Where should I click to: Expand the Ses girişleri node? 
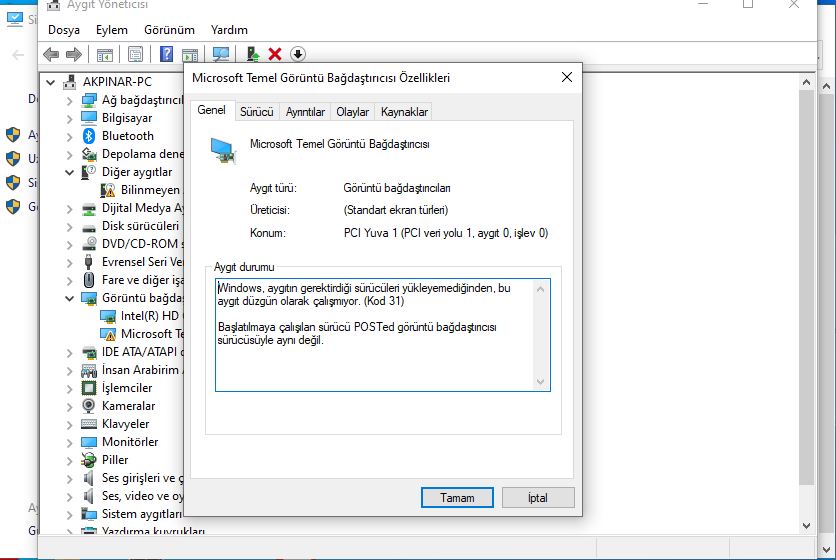pyautogui.click(x=69, y=478)
